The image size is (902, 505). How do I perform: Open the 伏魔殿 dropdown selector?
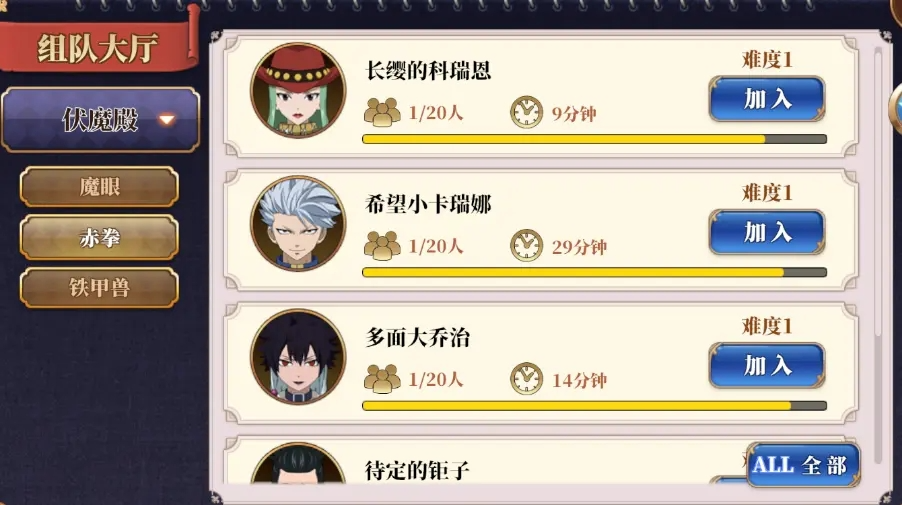101,120
